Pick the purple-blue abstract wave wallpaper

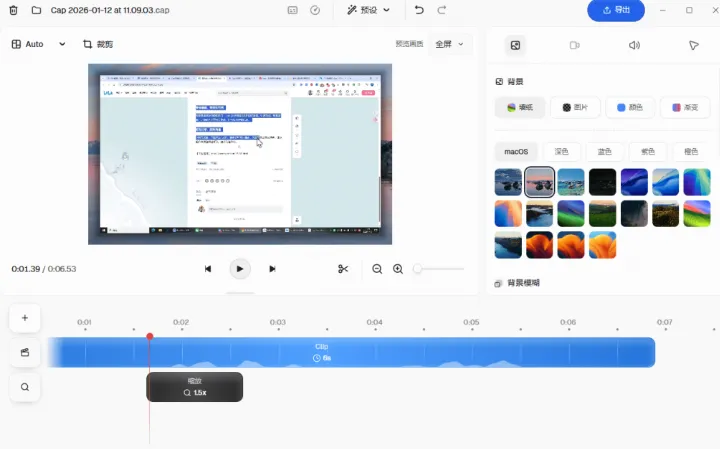634,182
